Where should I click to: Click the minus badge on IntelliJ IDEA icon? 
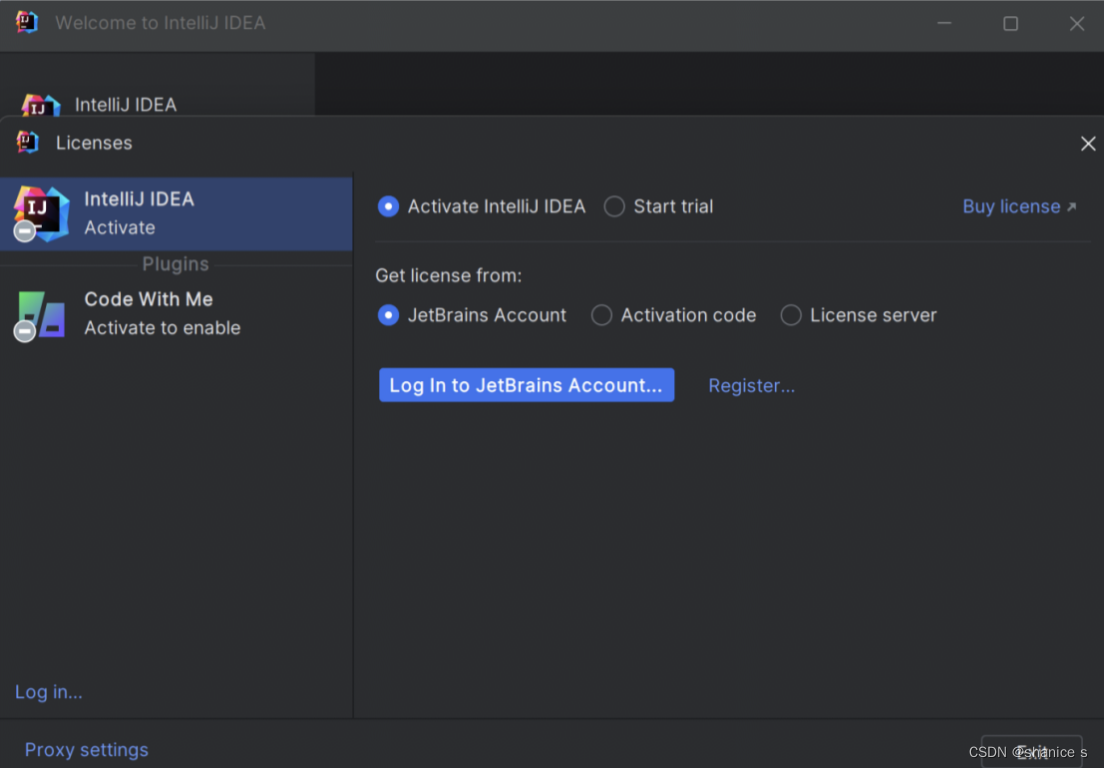pos(25,230)
